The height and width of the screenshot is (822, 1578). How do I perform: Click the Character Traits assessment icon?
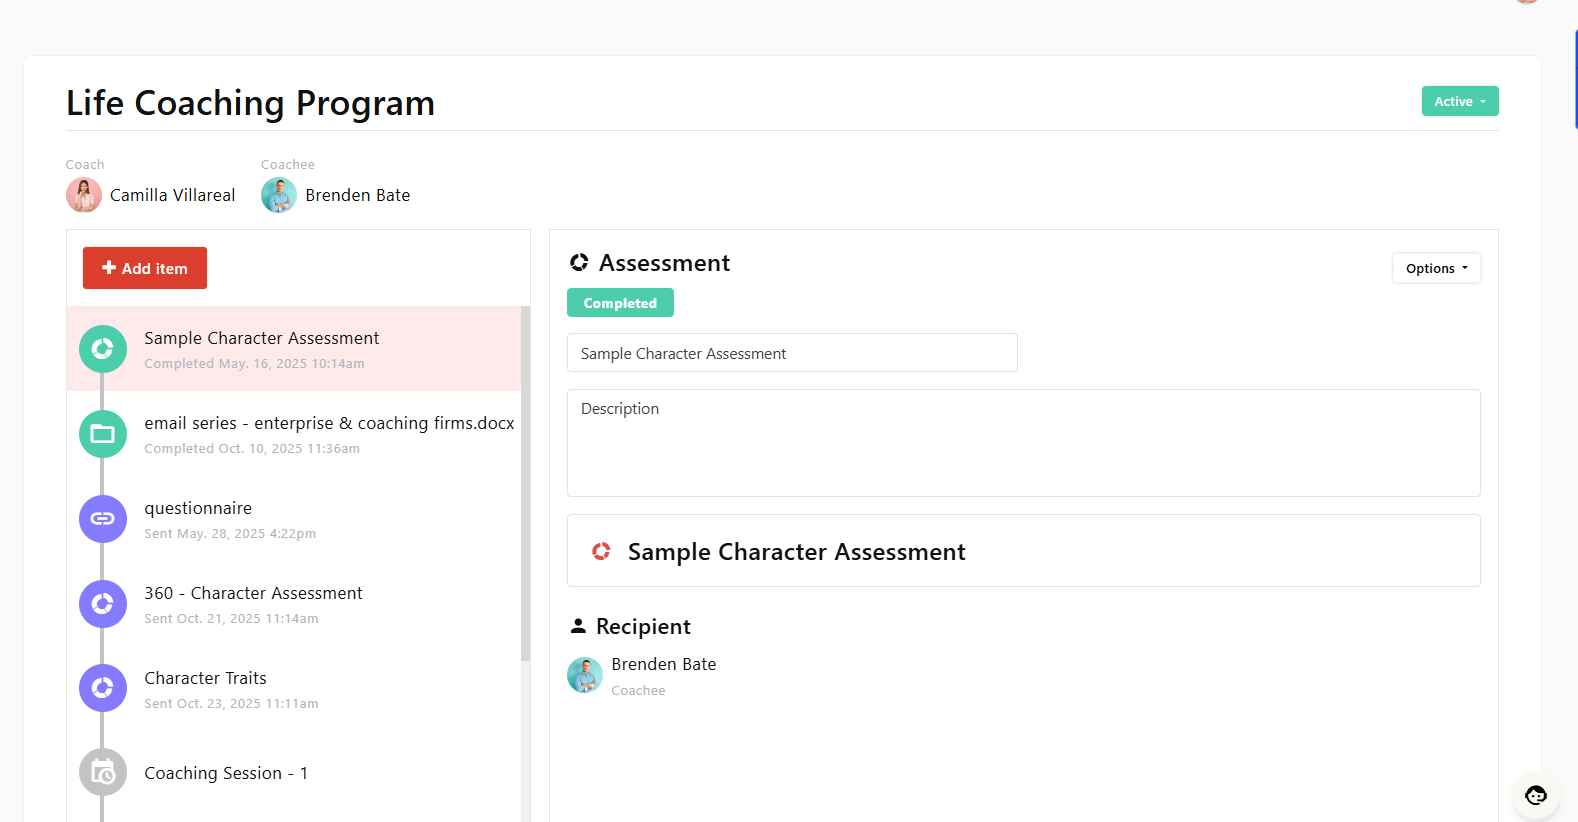click(x=102, y=688)
